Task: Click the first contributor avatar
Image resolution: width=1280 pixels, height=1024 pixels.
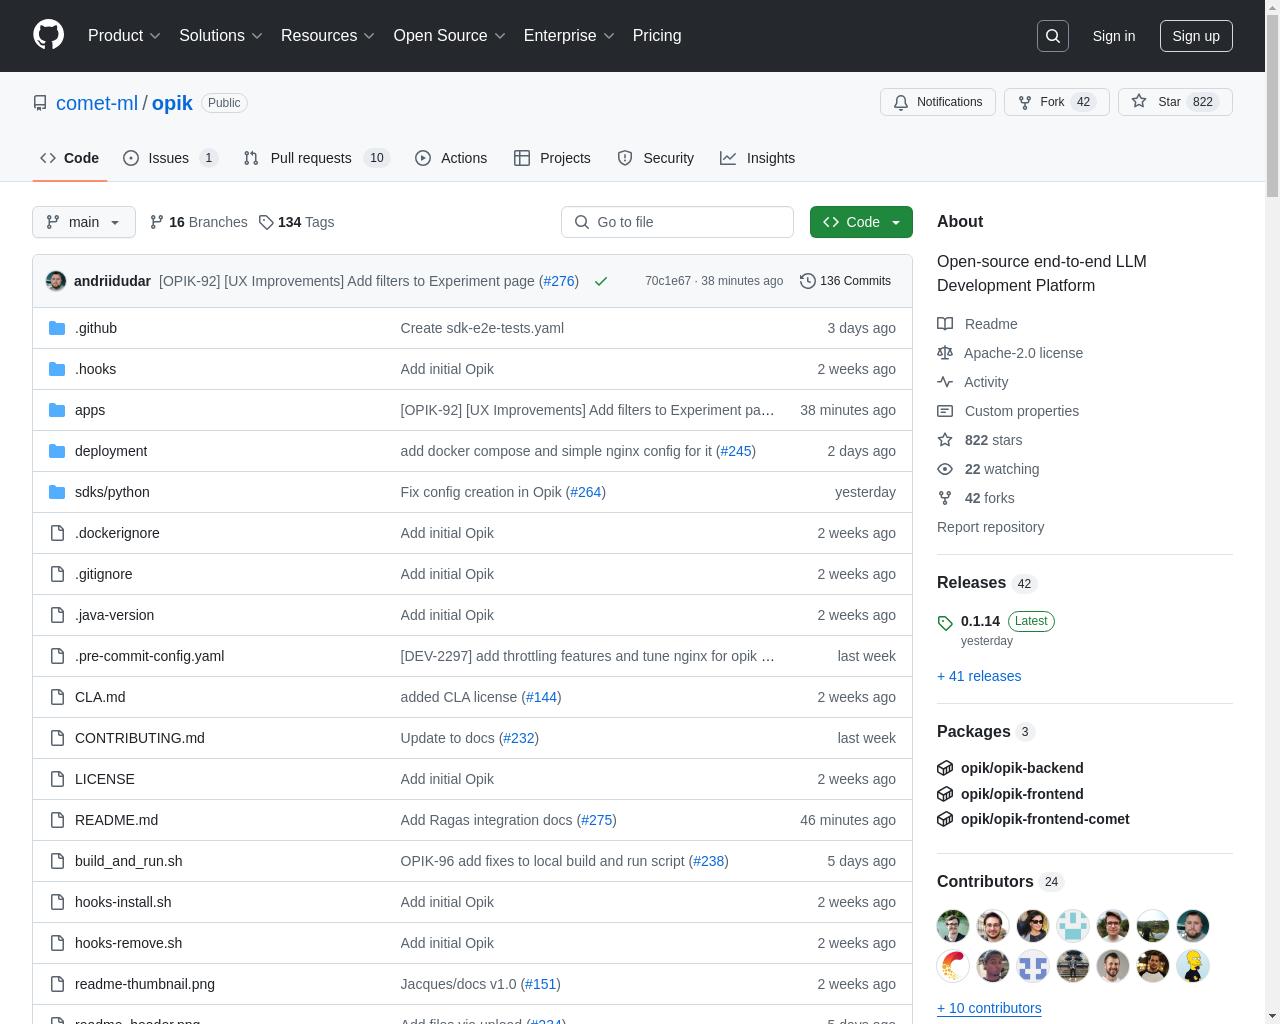Action: tap(953, 926)
